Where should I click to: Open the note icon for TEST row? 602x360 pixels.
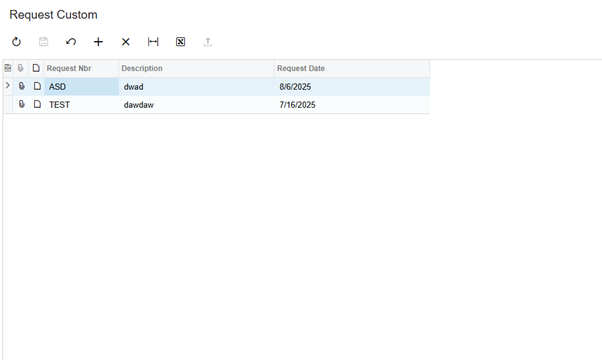(x=37, y=104)
